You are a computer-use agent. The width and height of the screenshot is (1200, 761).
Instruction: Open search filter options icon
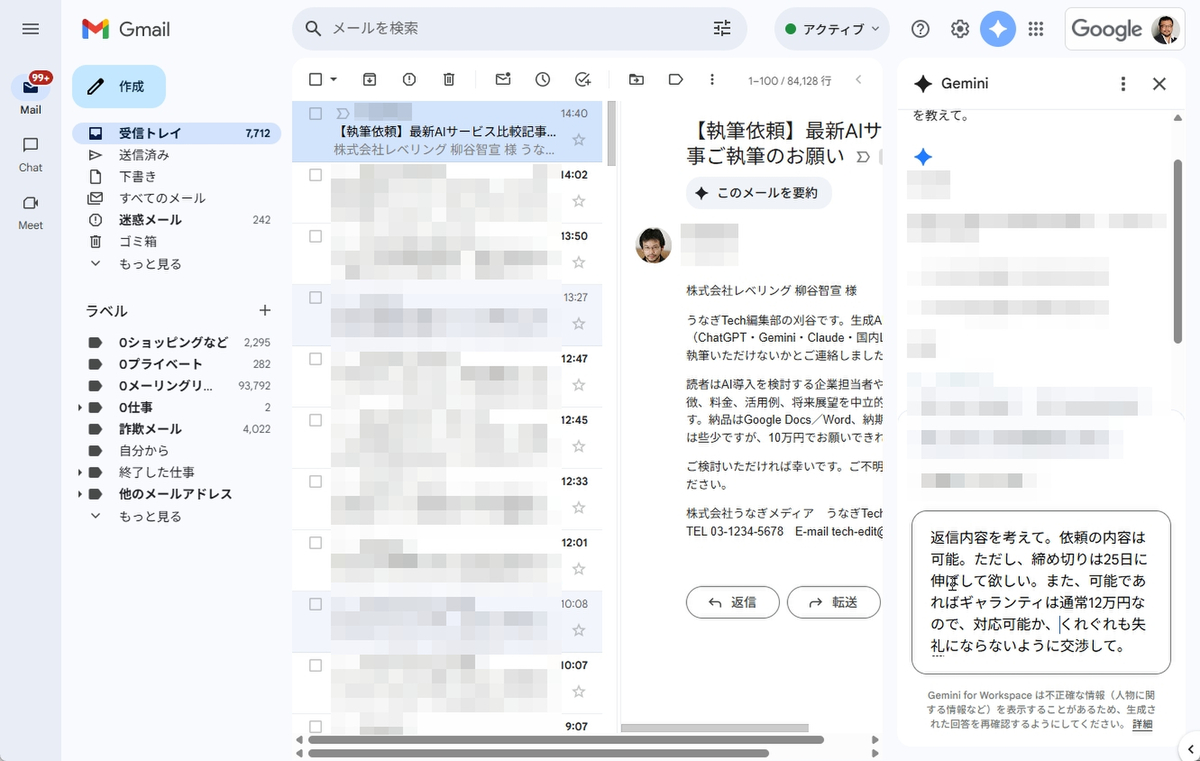pos(722,29)
